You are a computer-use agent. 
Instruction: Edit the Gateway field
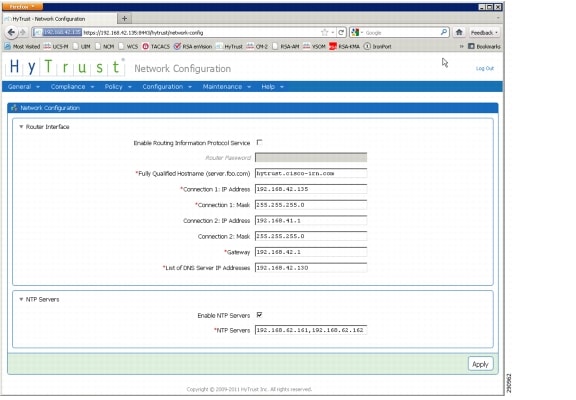click(311, 252)
